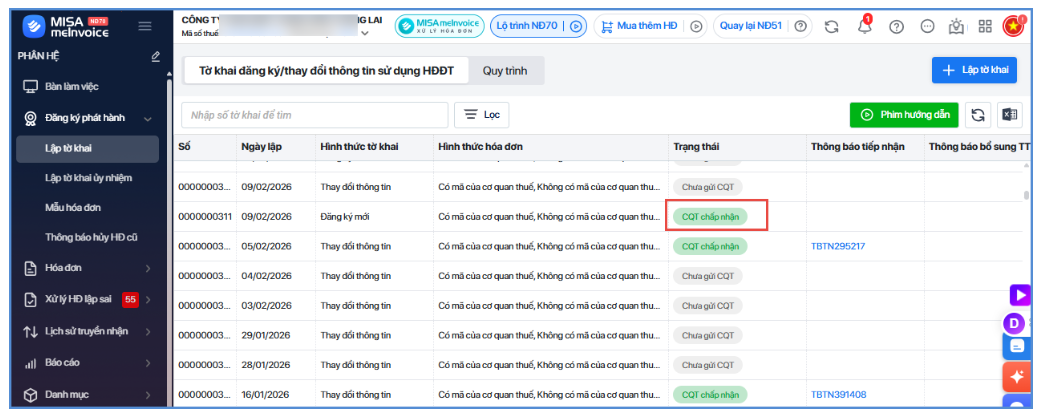Click the sync icon in top header
The width and height of the screenshot is (1043, 415).
(831, 27)
